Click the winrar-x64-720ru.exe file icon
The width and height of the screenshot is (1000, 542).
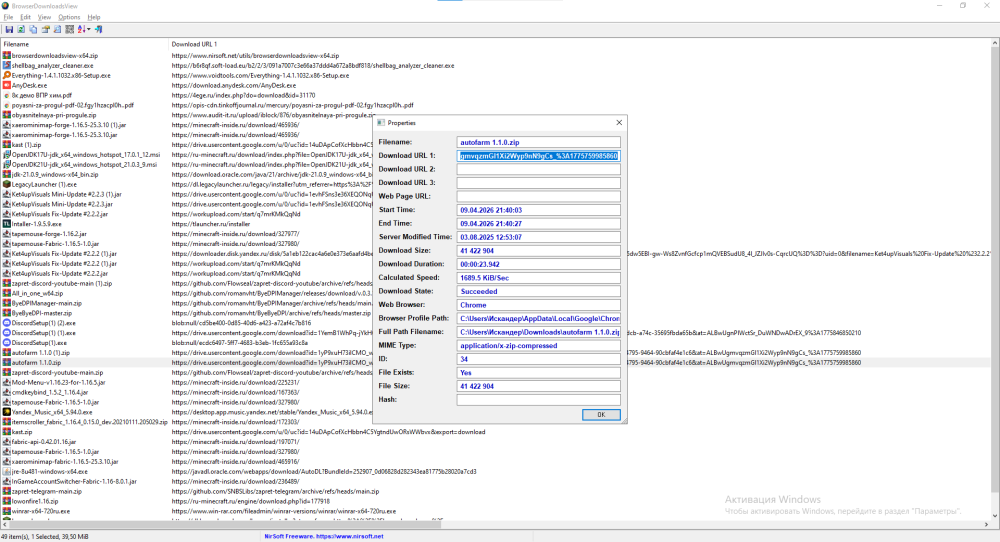[x=6, y=511]
